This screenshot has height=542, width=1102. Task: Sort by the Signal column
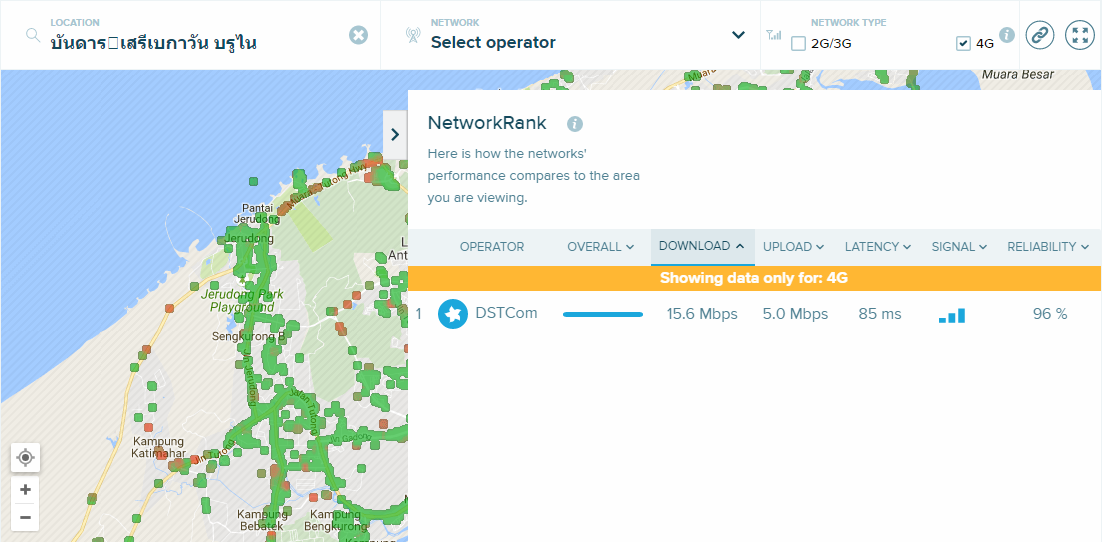959,247
